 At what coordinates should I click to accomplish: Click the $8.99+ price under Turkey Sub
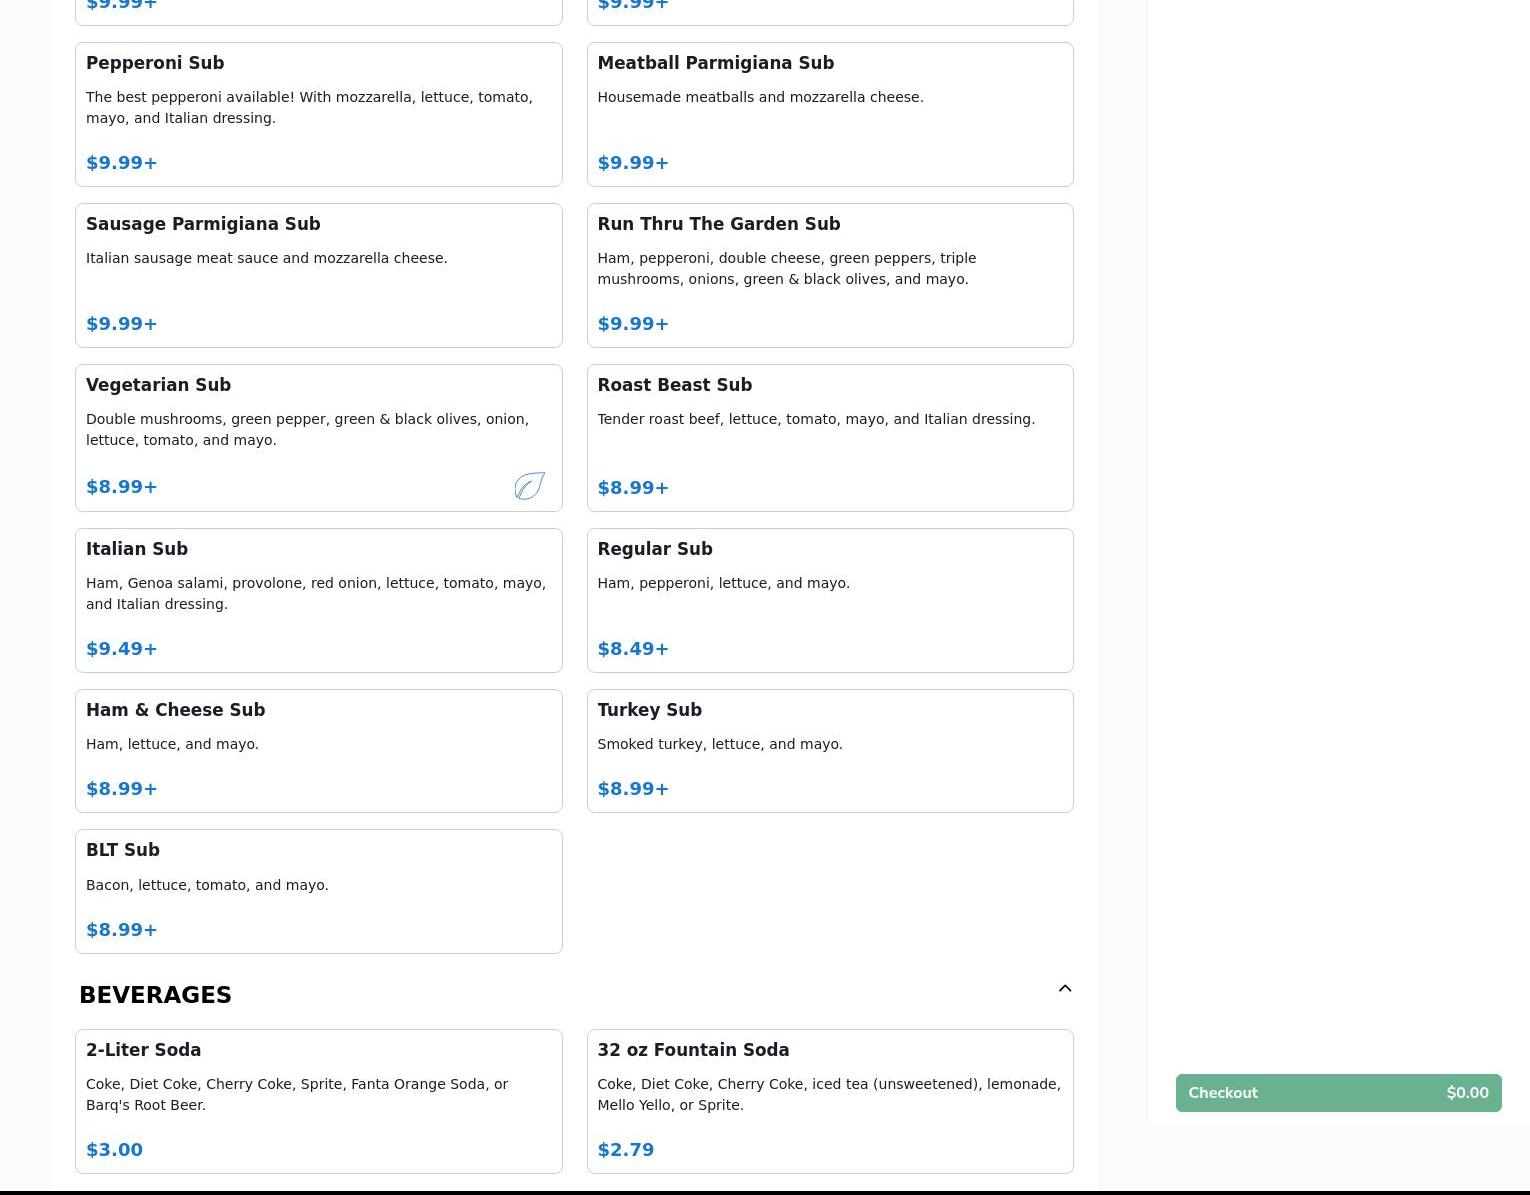pyautogui.click(x=633, y=789)
